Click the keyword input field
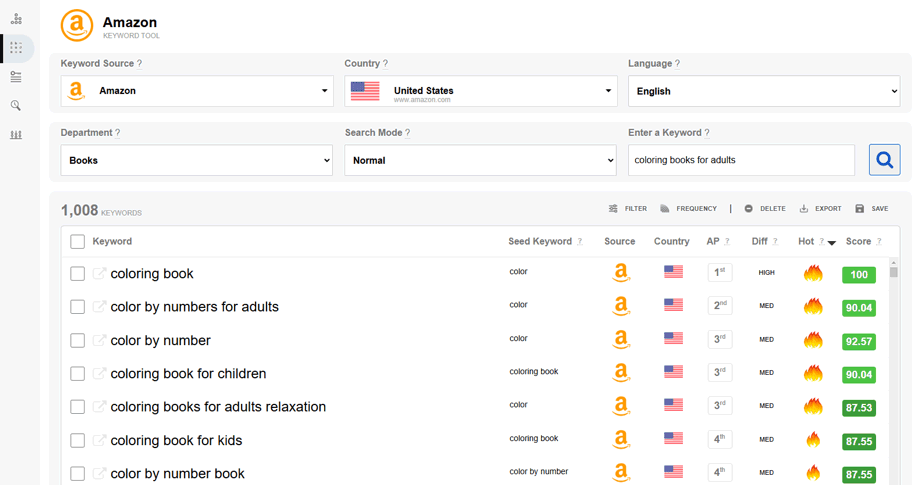This screenshot has height=485, width=920. click(x=742, y=160)
